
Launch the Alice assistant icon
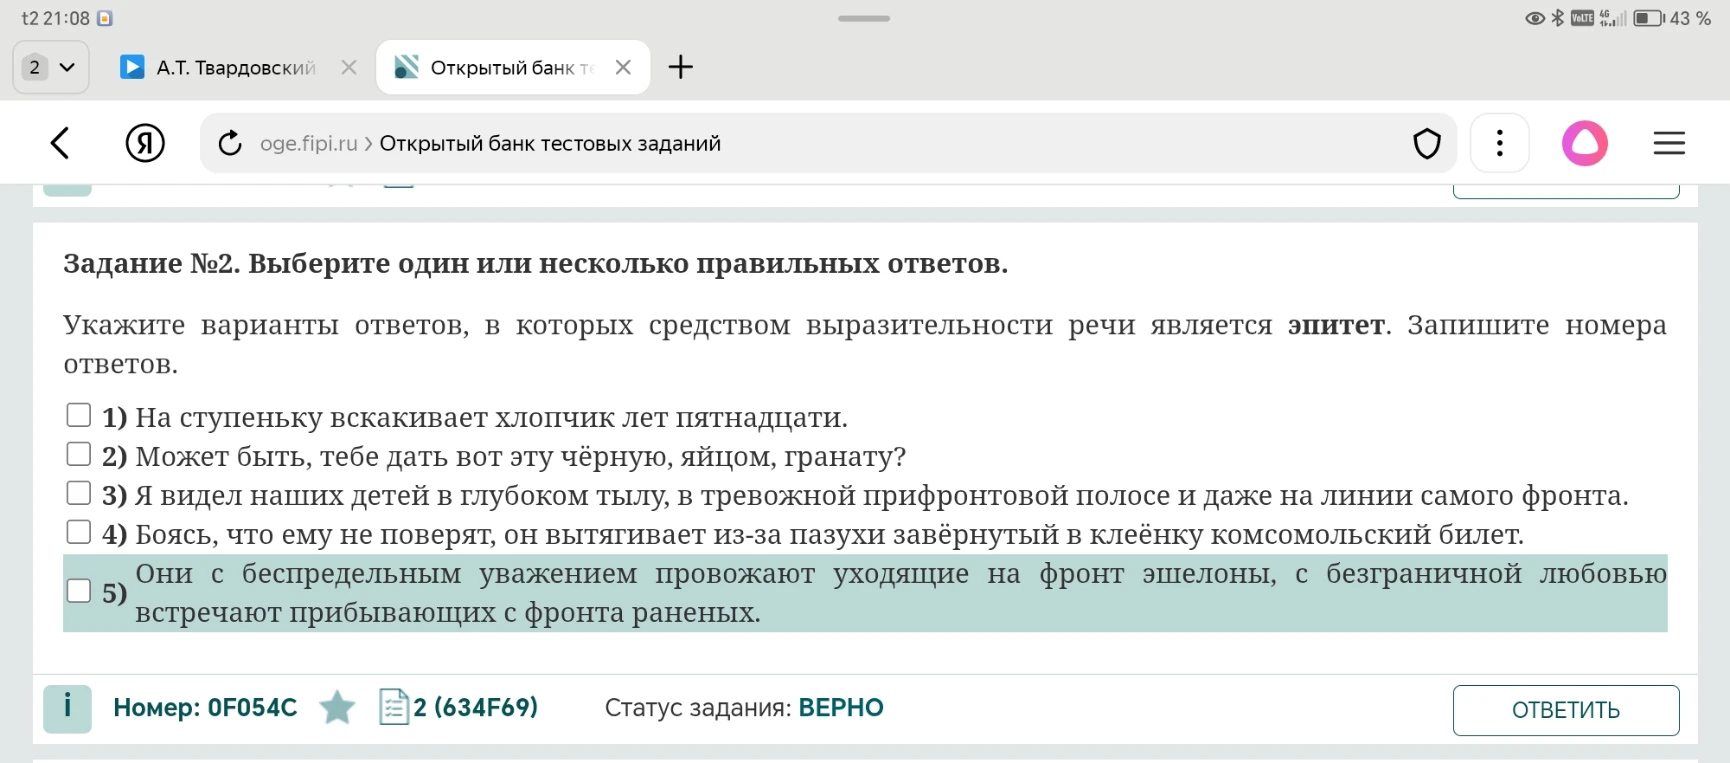1585,143
